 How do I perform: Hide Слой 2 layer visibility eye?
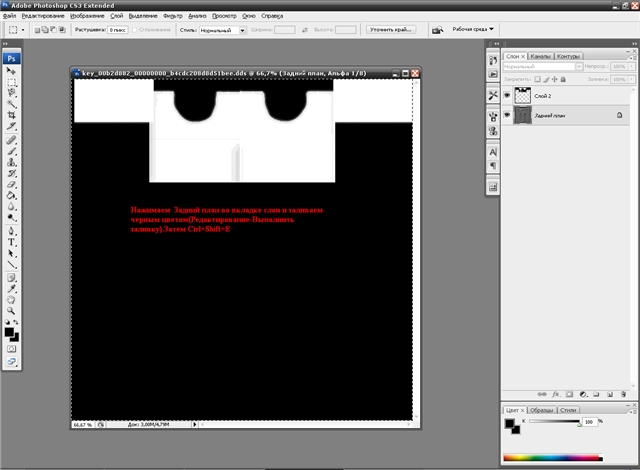pos(507,96)
